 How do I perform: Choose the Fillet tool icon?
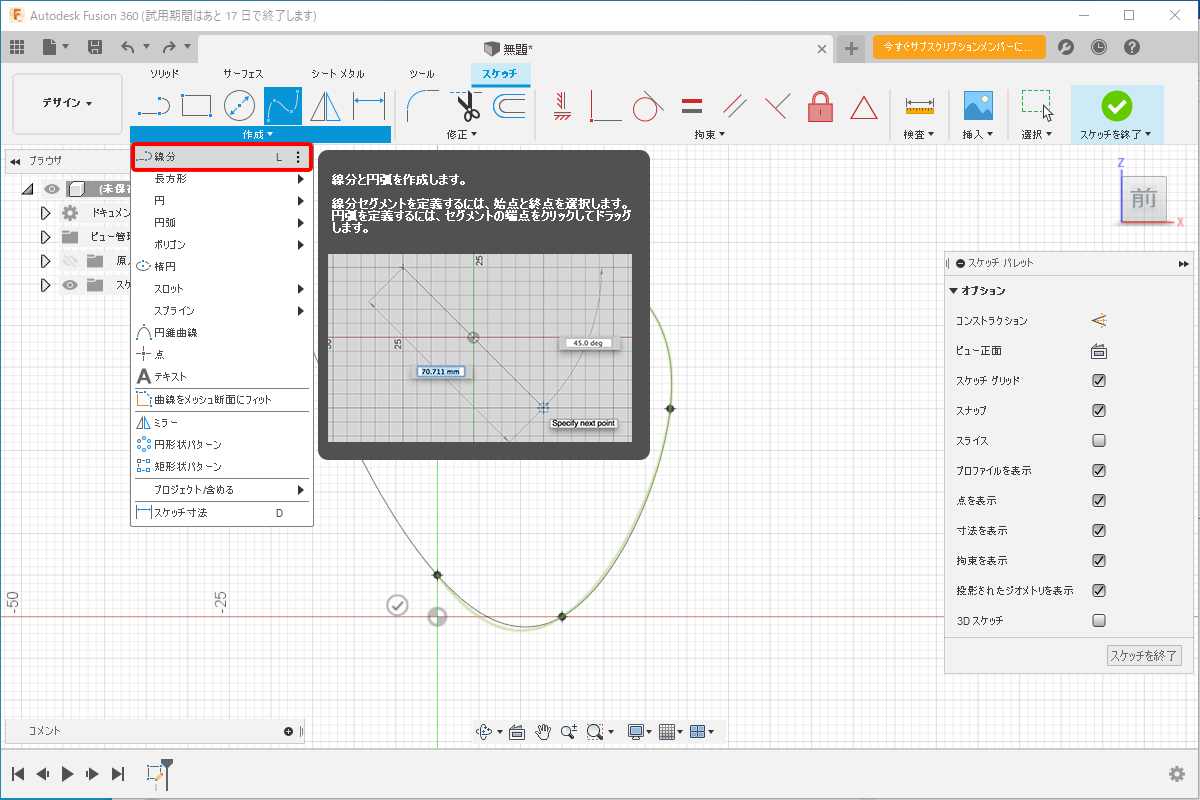coord(421,105)
